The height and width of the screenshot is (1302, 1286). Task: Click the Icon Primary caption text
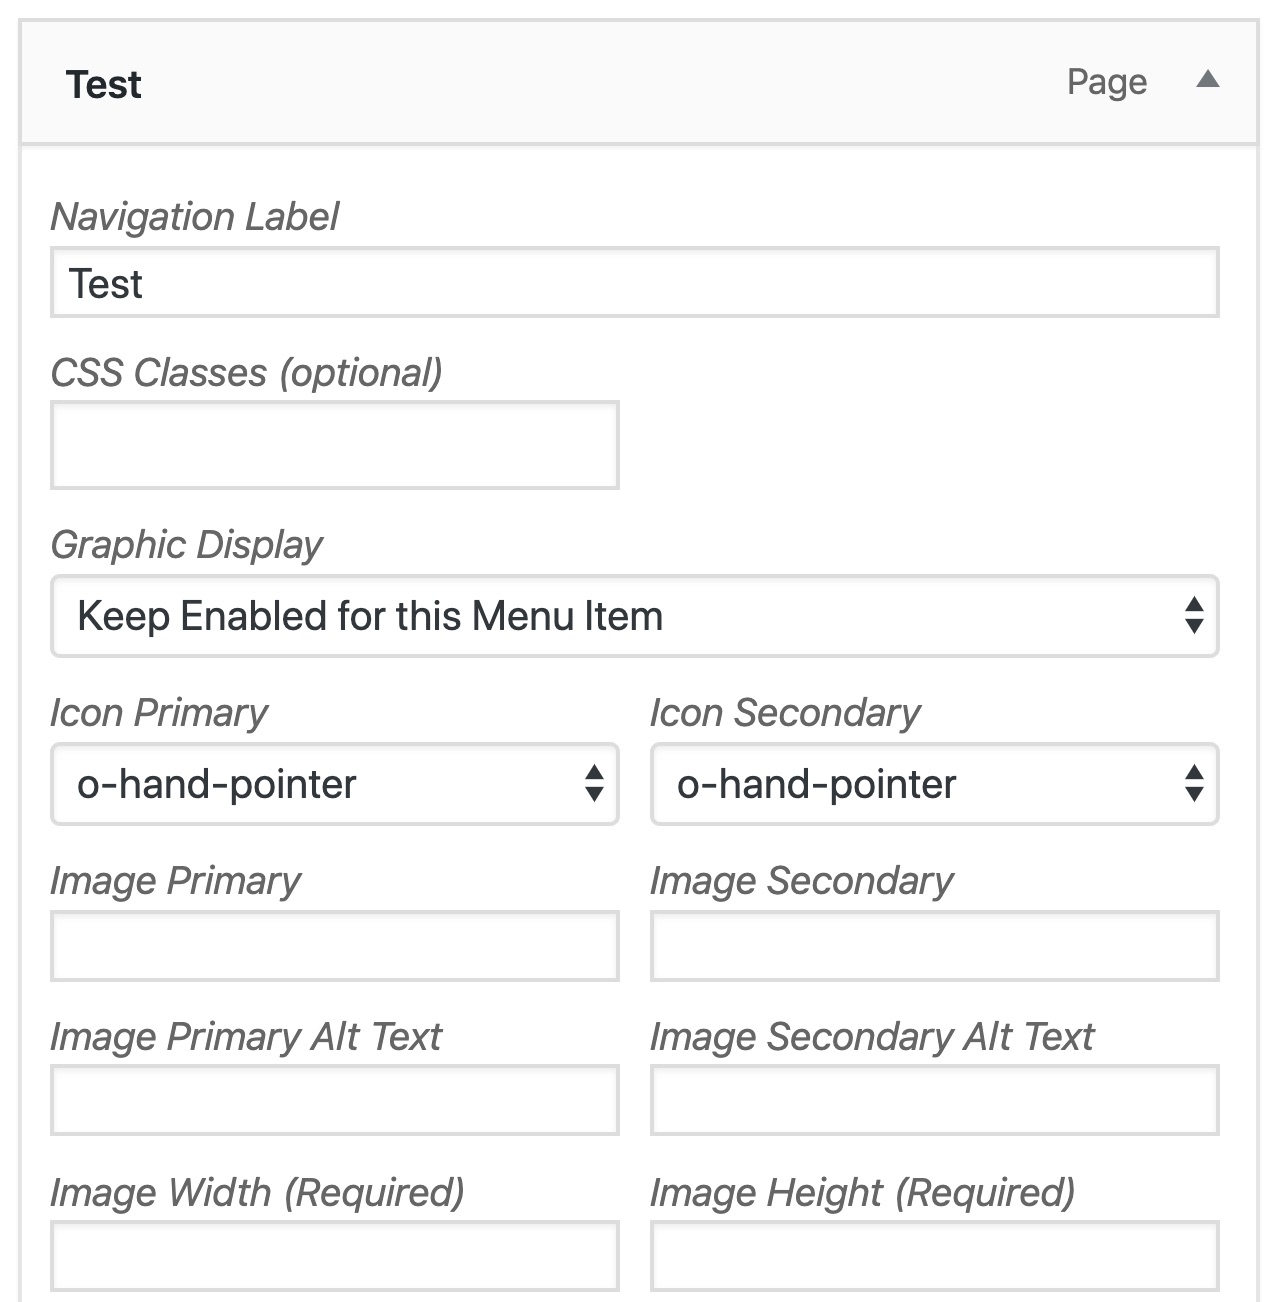159,713
